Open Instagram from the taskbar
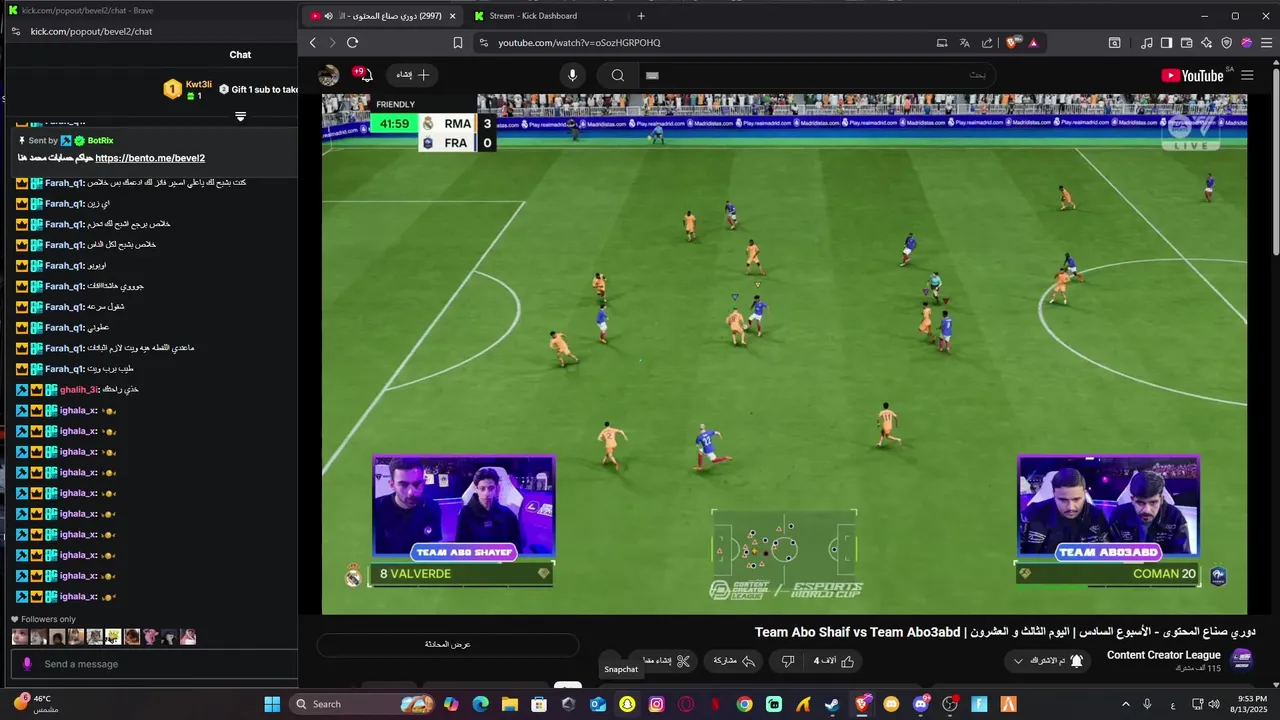The height and width of the screenshot is (720, 1280). pos(656,704)
